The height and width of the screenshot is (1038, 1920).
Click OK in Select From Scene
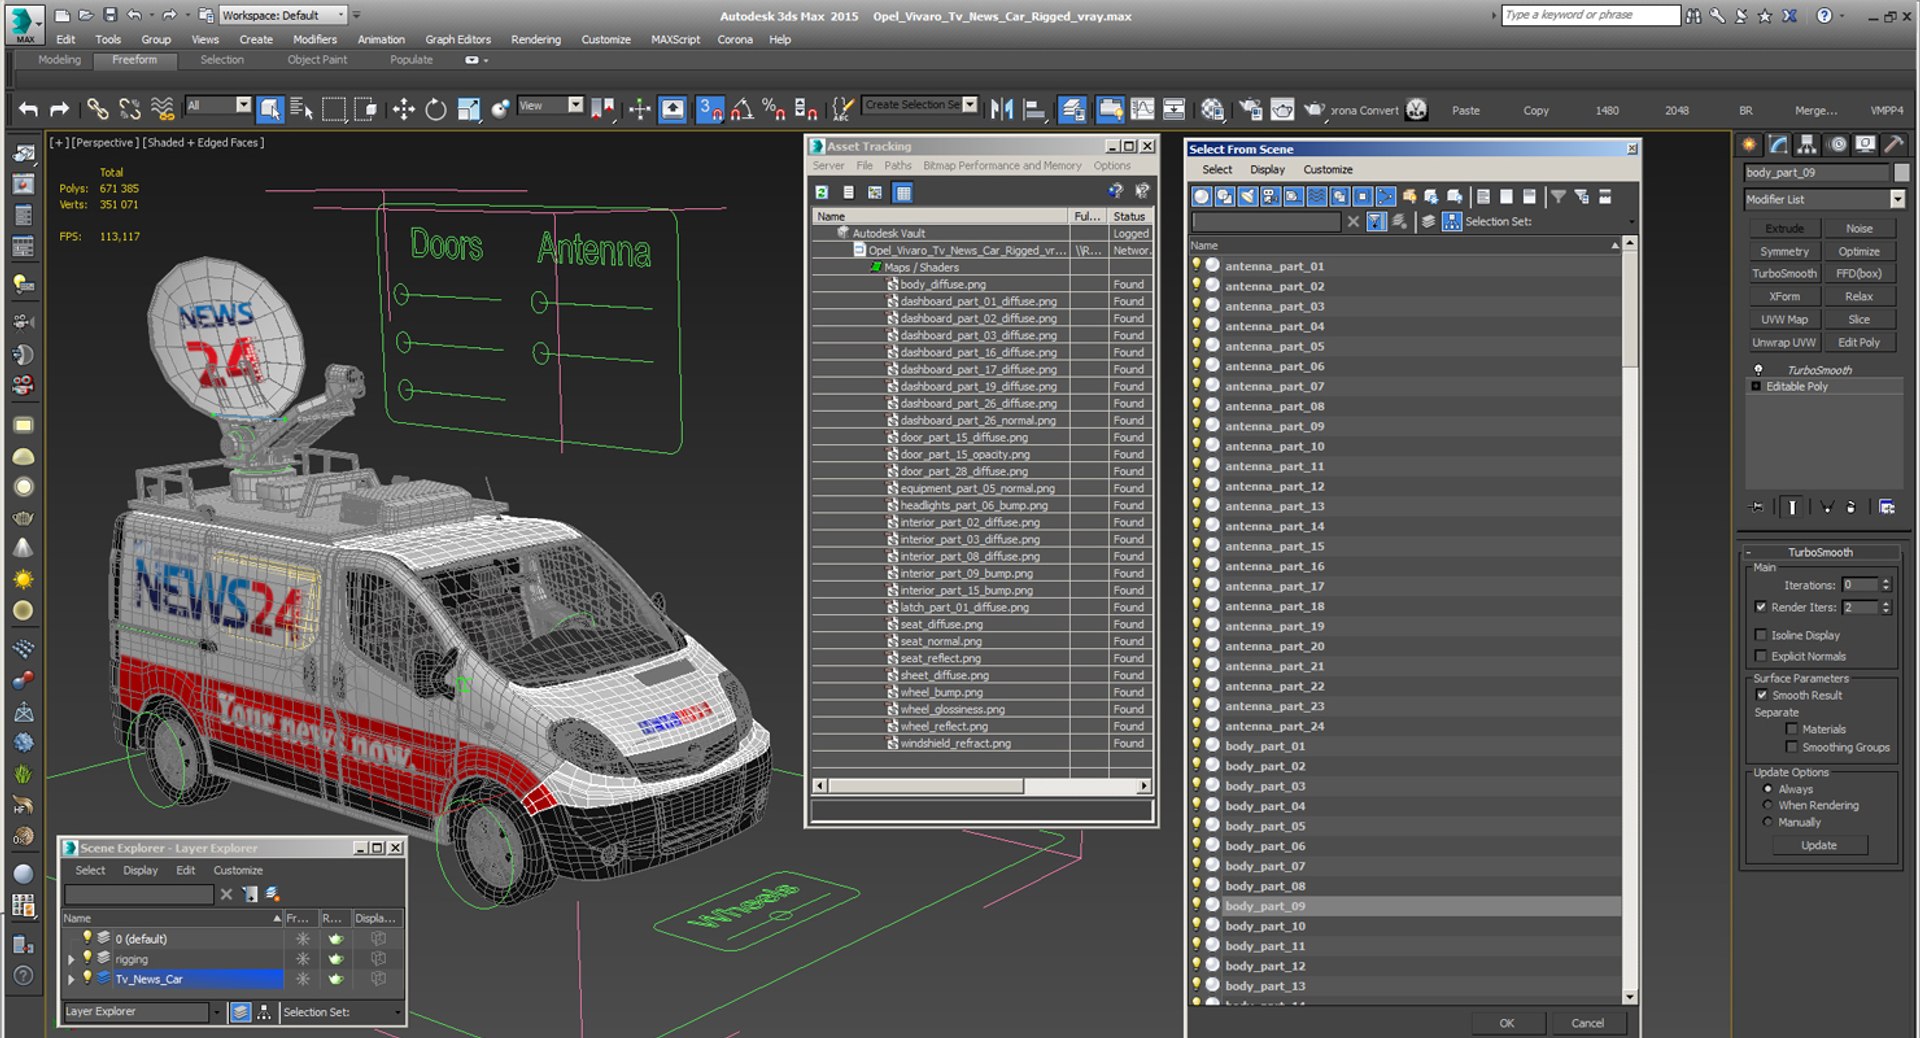coord(1506,1023)
